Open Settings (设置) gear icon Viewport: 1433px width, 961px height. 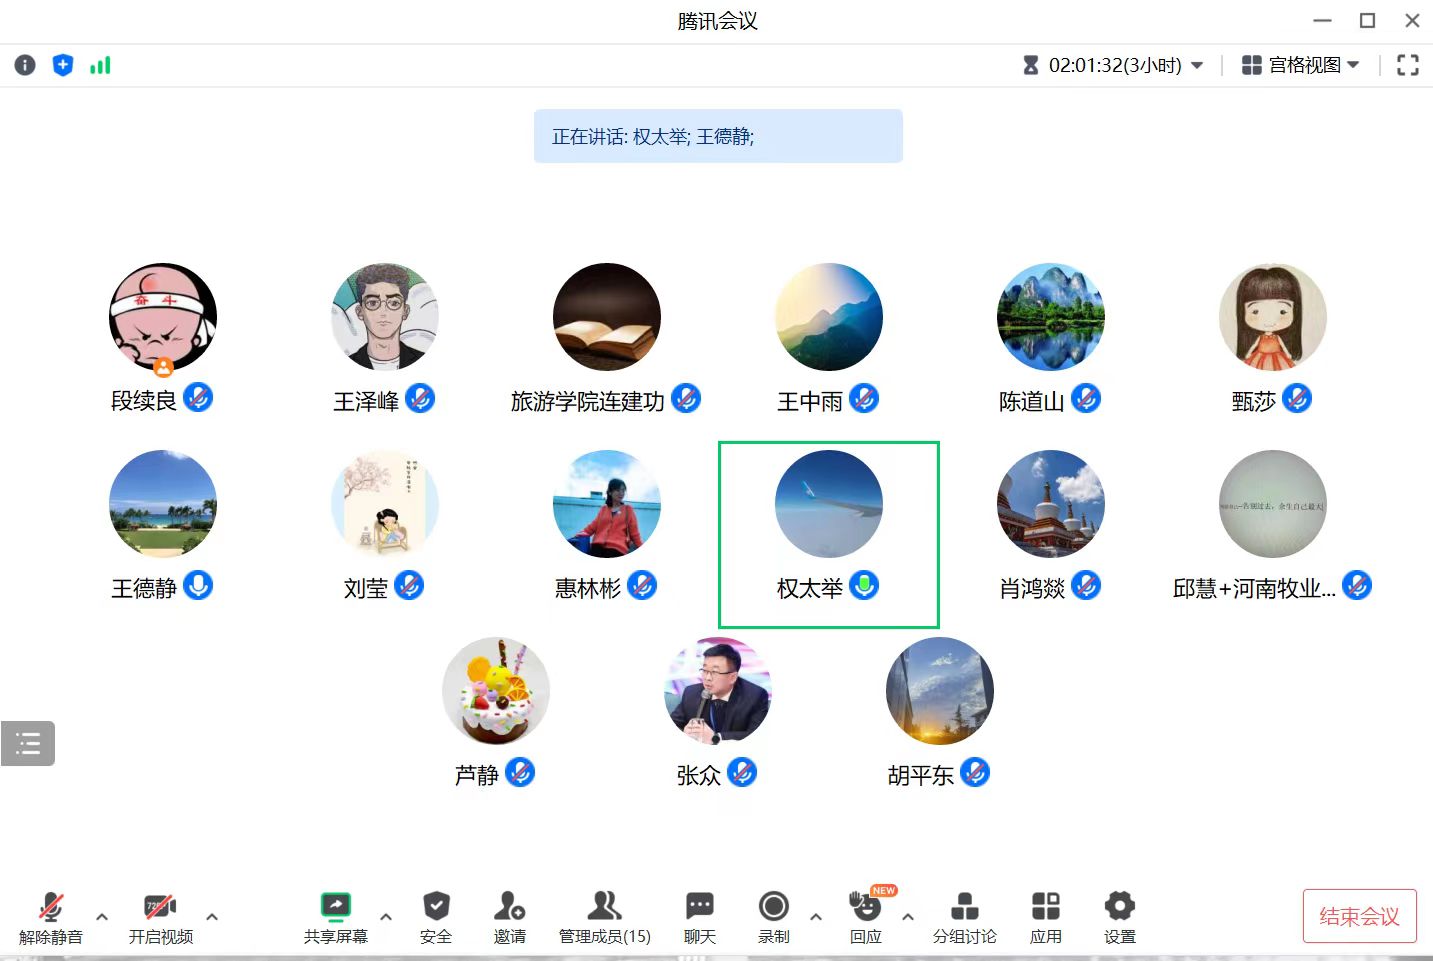1119,916
